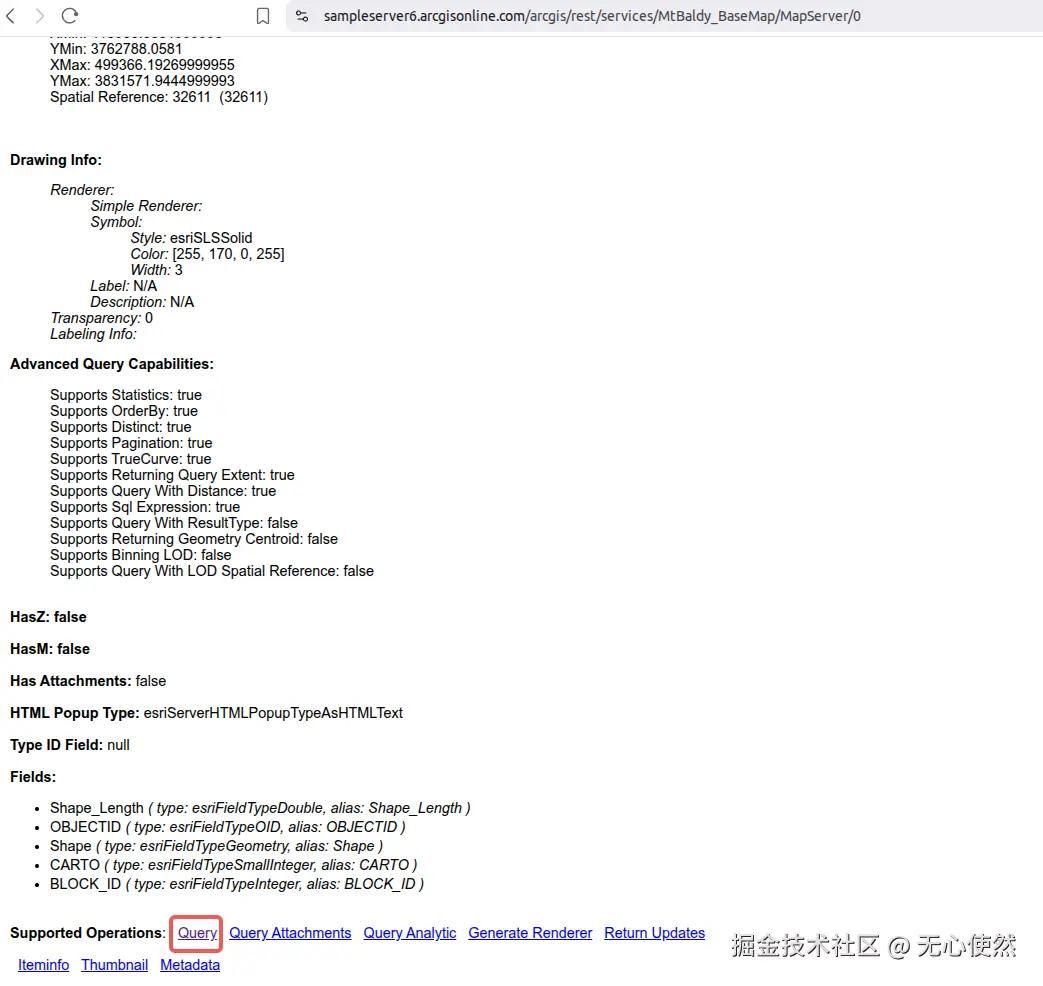Click 'Supports Statistics: true' line
The width and height of the screenshot is (1043, 986).
126,395
